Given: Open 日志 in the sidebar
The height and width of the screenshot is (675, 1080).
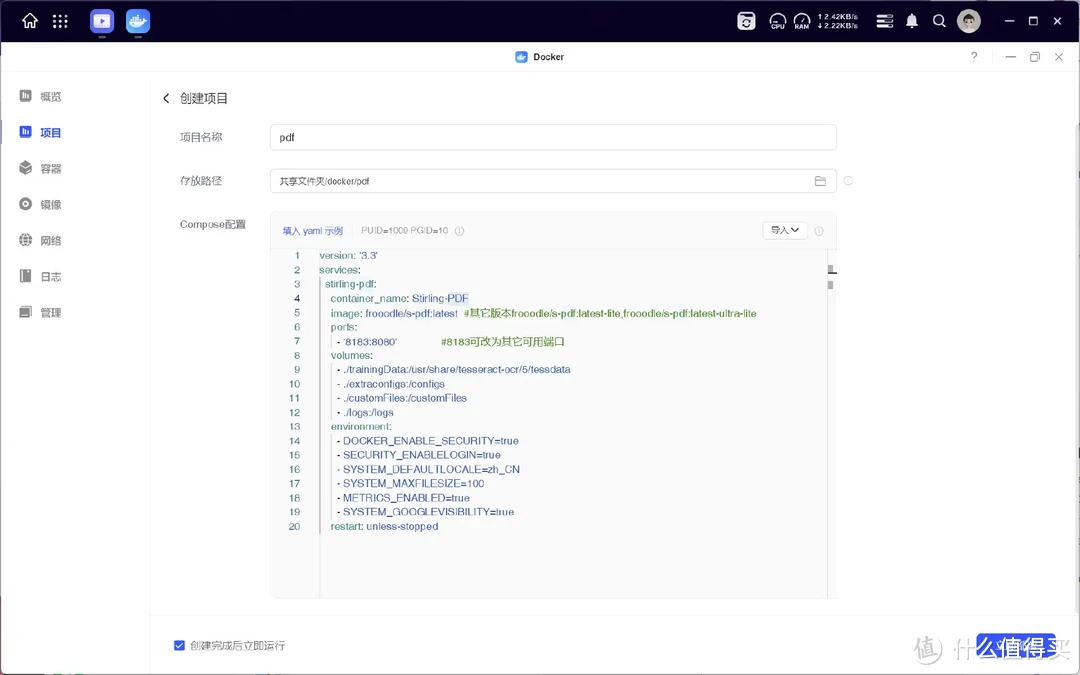Looking at the screenshot, I should pos(50,277).
